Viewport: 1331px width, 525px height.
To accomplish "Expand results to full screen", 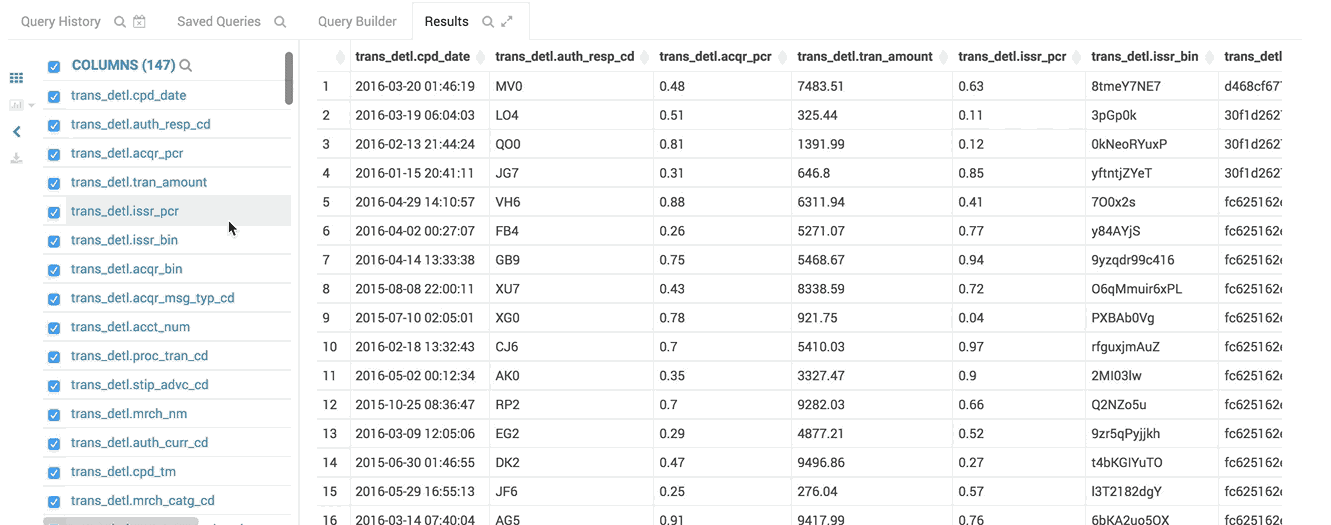I will pyautogui.click(x=507, y=22).
